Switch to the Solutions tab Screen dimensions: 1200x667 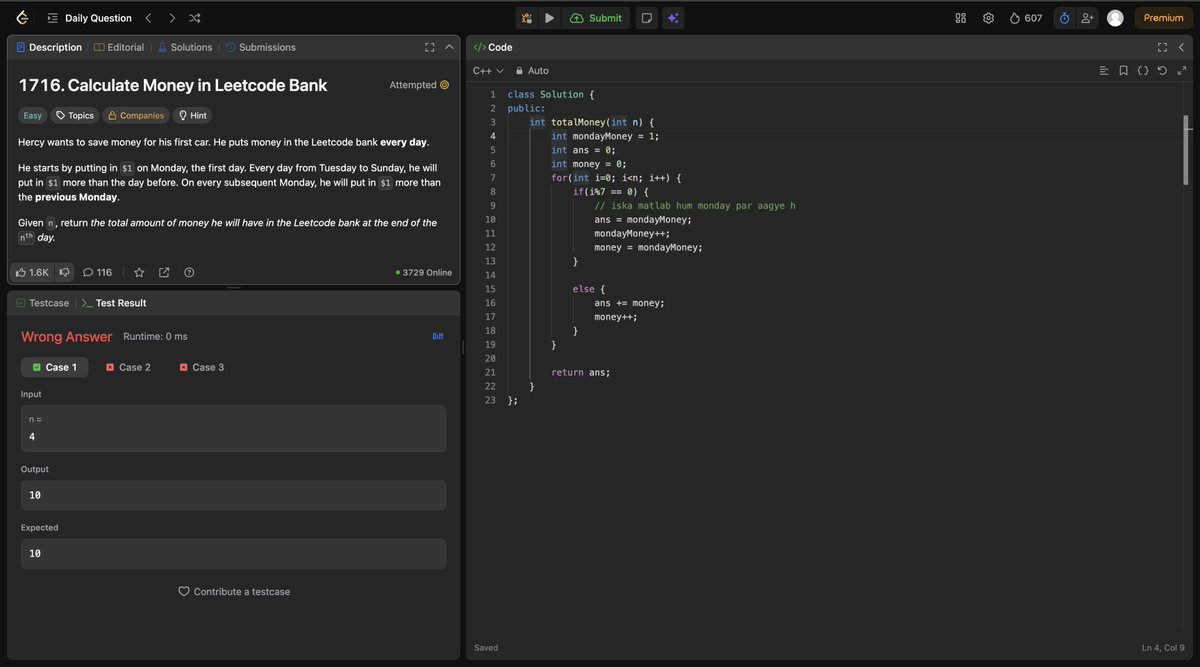click(x=184, y=47)
